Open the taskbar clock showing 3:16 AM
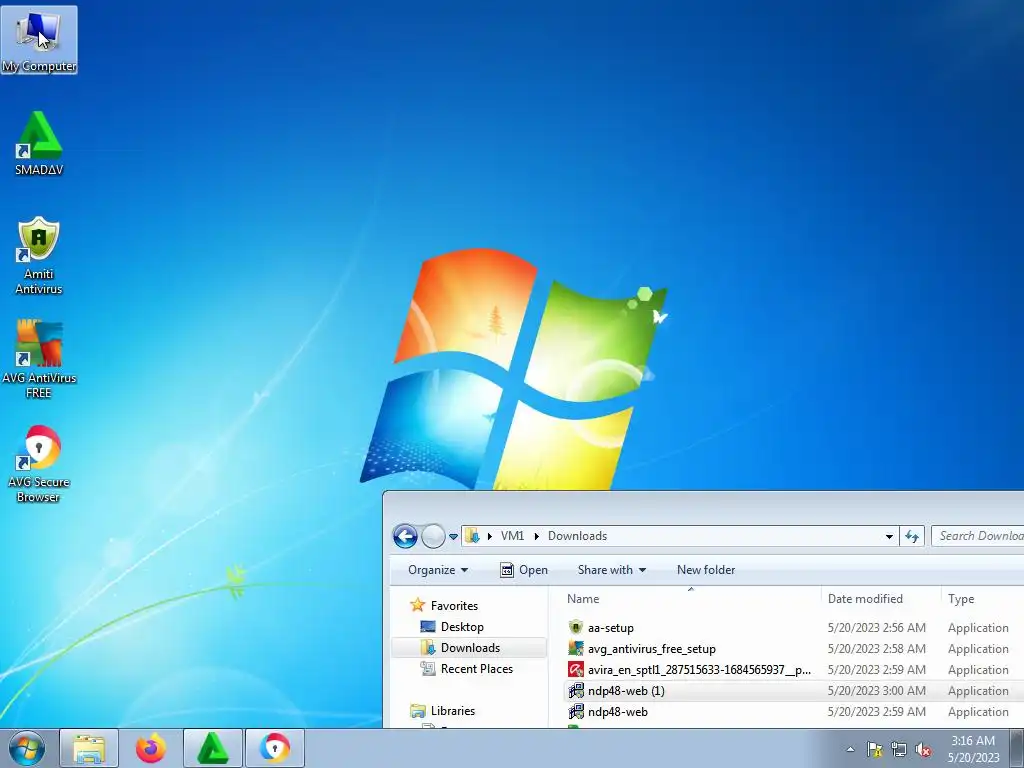The height and width of the screenshot is (768, 1024). [974, 749]
